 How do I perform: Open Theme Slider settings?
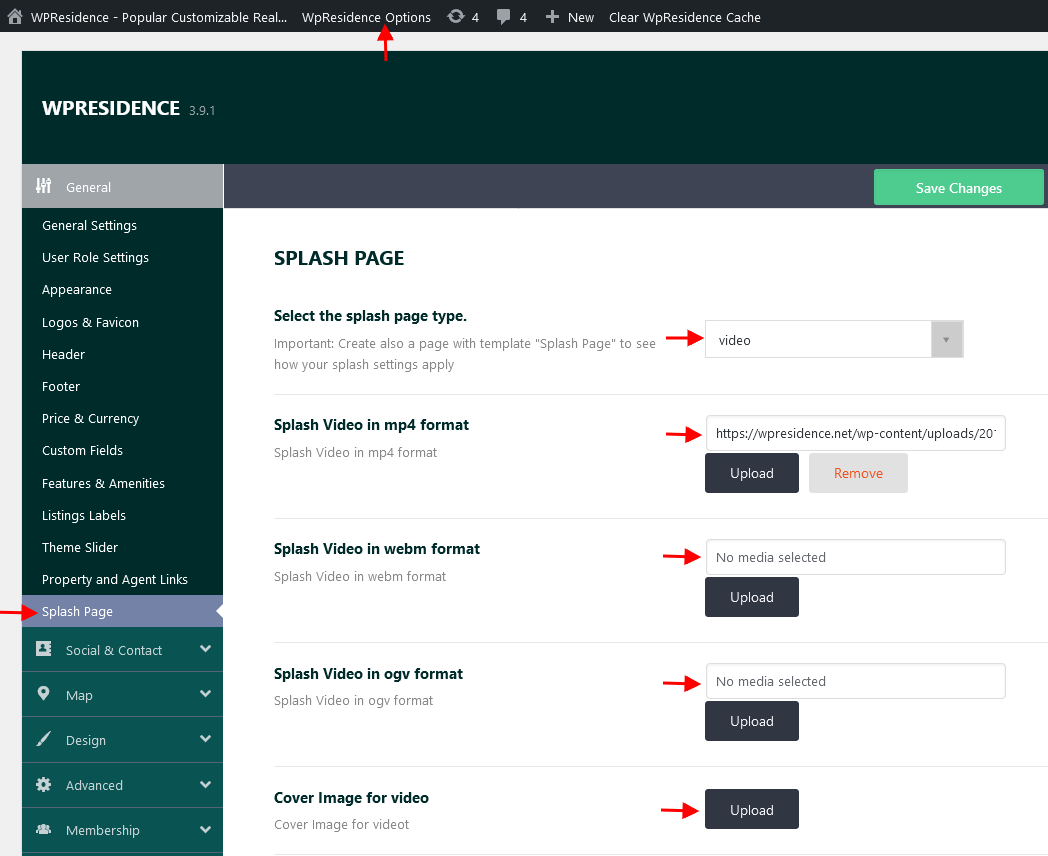coord(80,547)
